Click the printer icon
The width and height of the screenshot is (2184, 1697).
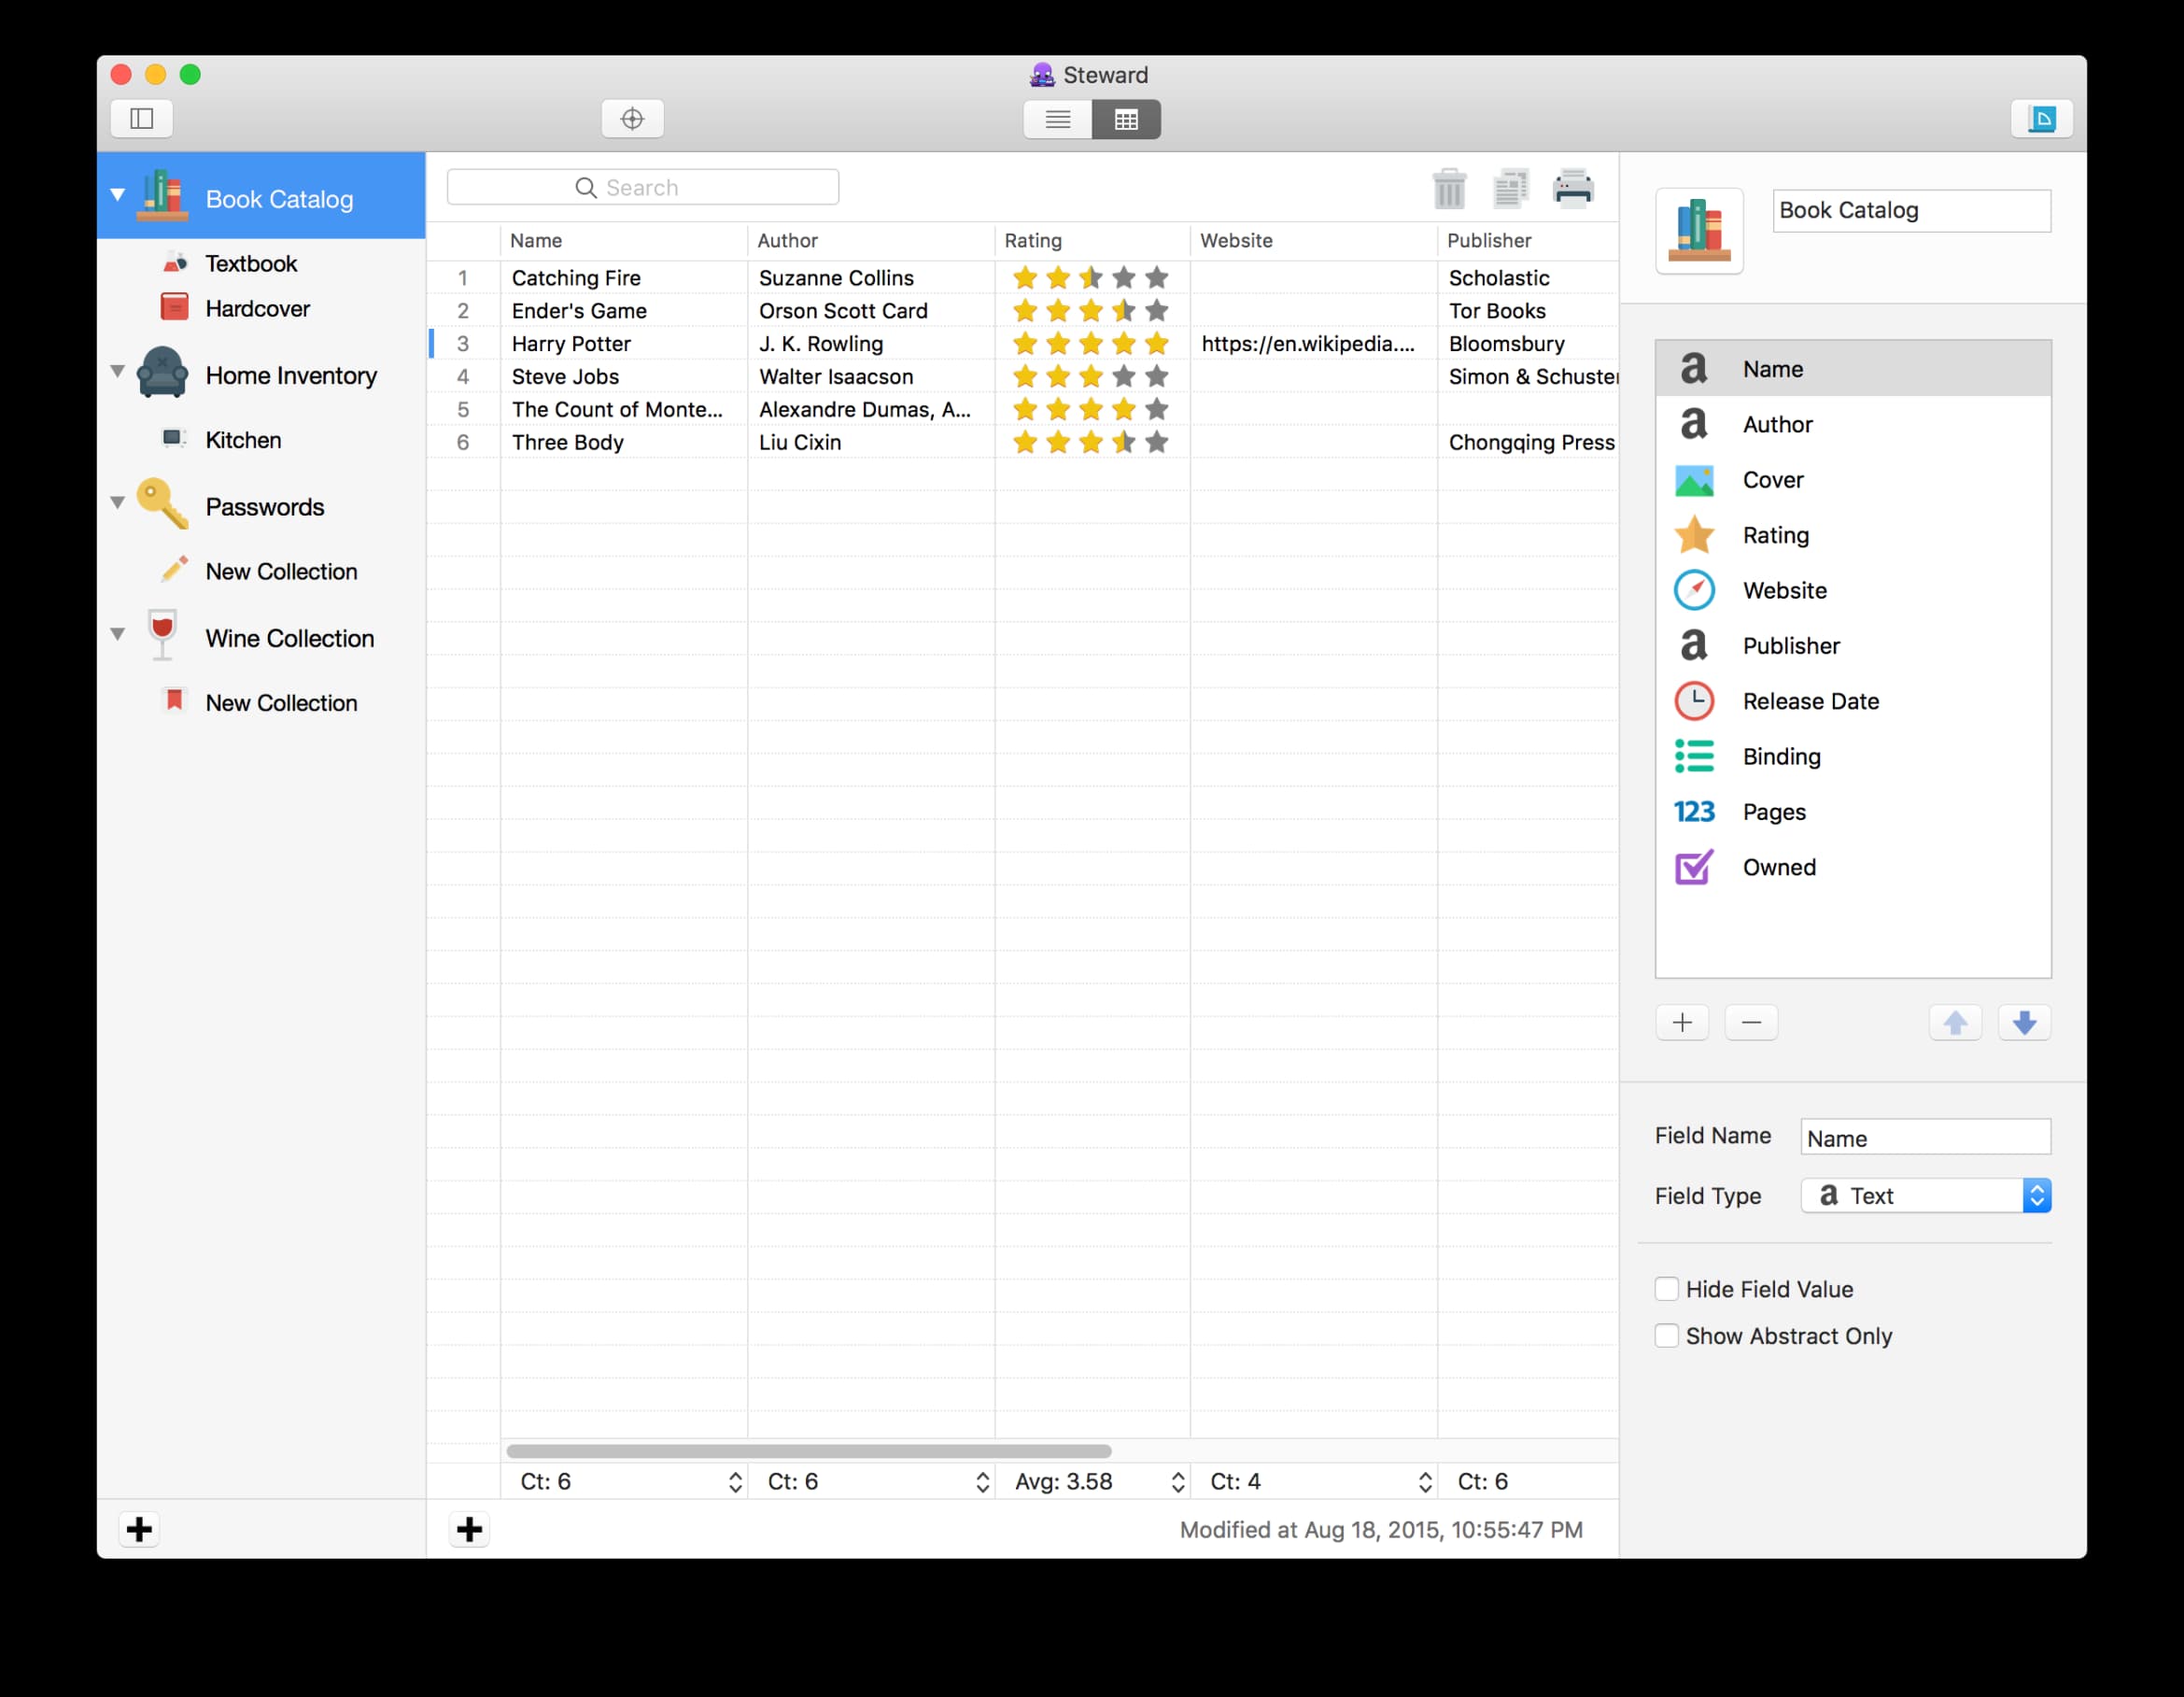pyautogui.click(x=1572, y=188)
